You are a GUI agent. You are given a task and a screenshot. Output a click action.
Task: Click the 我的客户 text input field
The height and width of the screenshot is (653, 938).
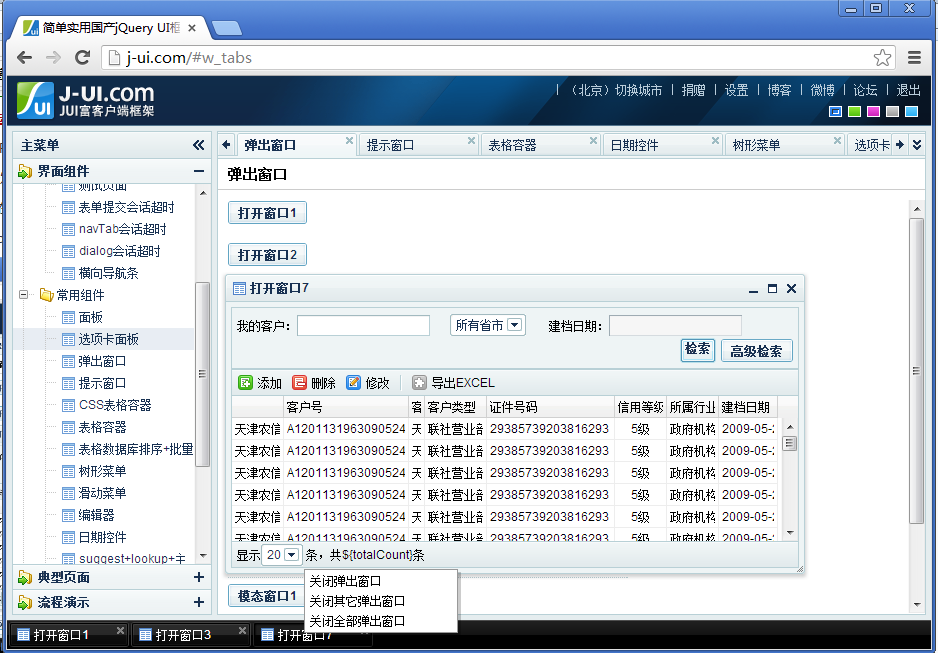pyautogui.click(x=363, y=326)
